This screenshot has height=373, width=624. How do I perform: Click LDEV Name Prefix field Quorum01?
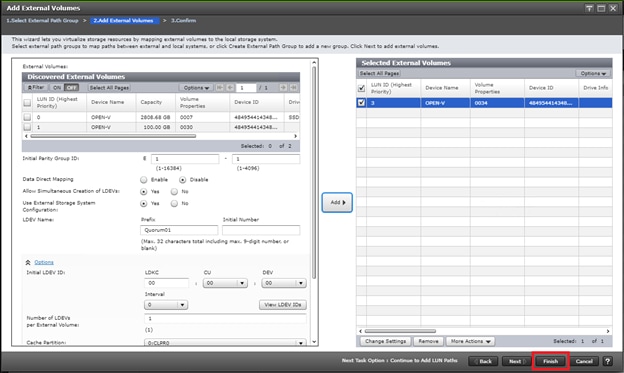[x=179, y=230]
